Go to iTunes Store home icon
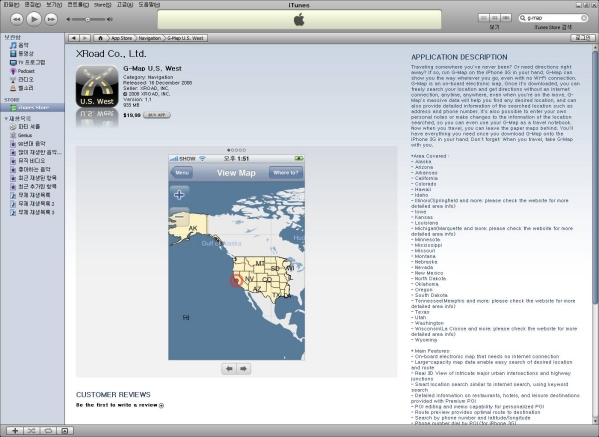 tap(100, 38)
